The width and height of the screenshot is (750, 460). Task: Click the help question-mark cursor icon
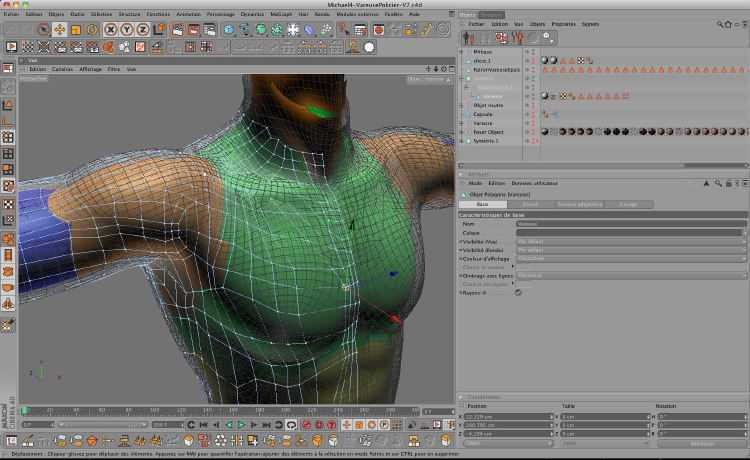click(x=343, y=30)
